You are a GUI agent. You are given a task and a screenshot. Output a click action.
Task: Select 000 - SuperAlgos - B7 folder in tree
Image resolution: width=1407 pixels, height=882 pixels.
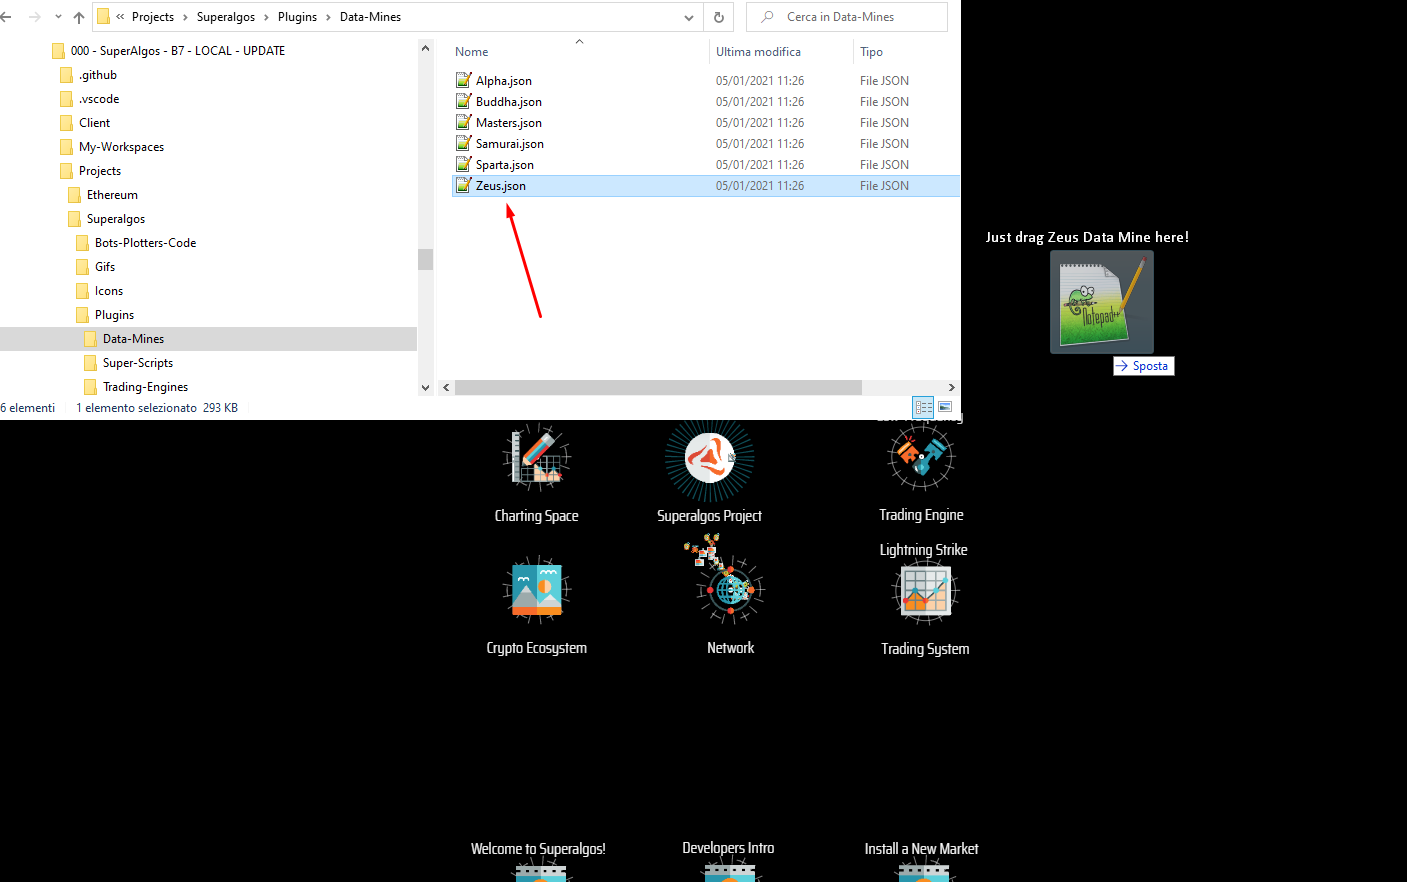[178, 51]
